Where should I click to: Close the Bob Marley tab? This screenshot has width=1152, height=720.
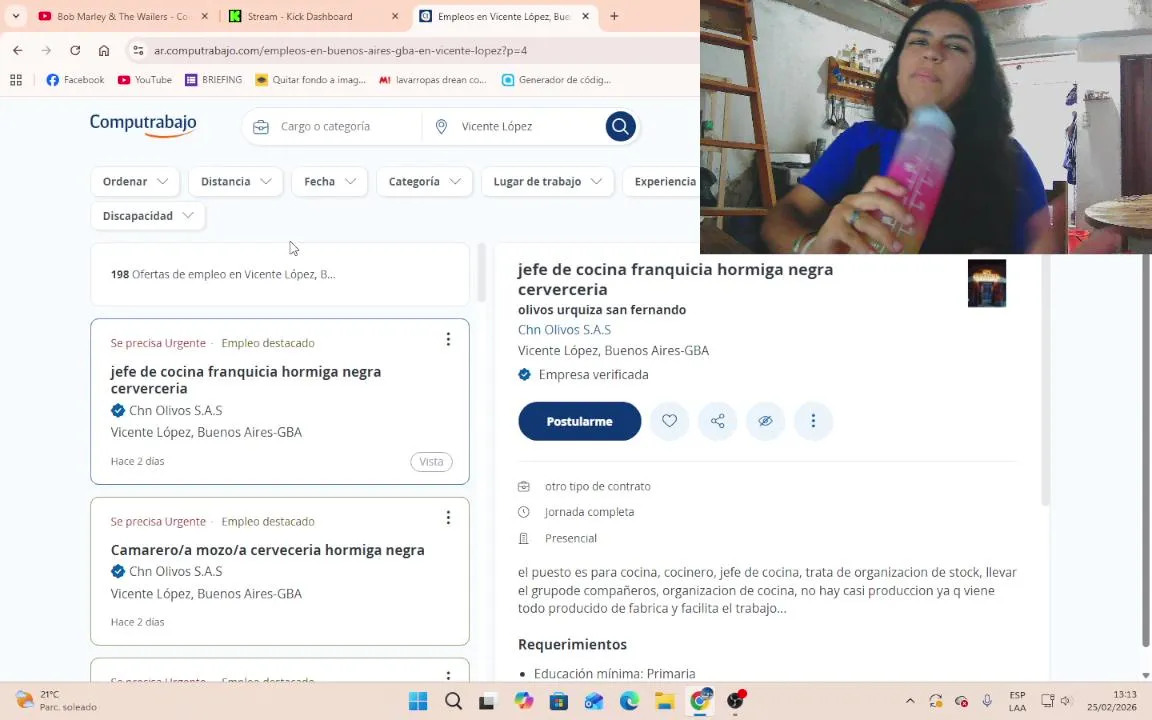205,16
